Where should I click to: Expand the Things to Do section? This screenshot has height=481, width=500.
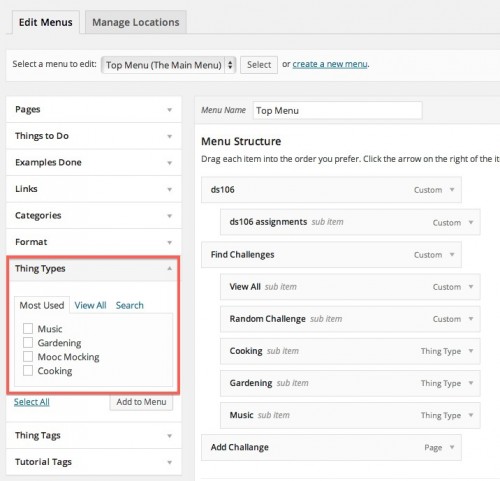tap(94, 136)
